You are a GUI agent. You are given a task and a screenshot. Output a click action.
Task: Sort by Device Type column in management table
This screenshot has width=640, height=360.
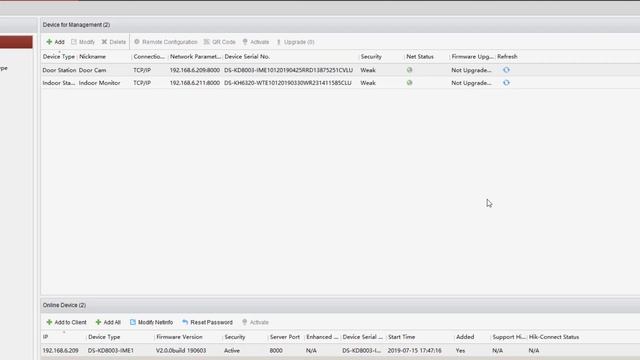[x=59, y=57]
